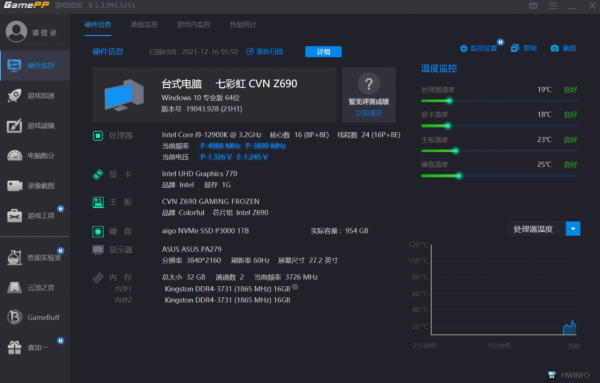Open the 游戏工具 toolbox sidebar item
This screenshot has width=600, height=383.
tap(35, 216)
